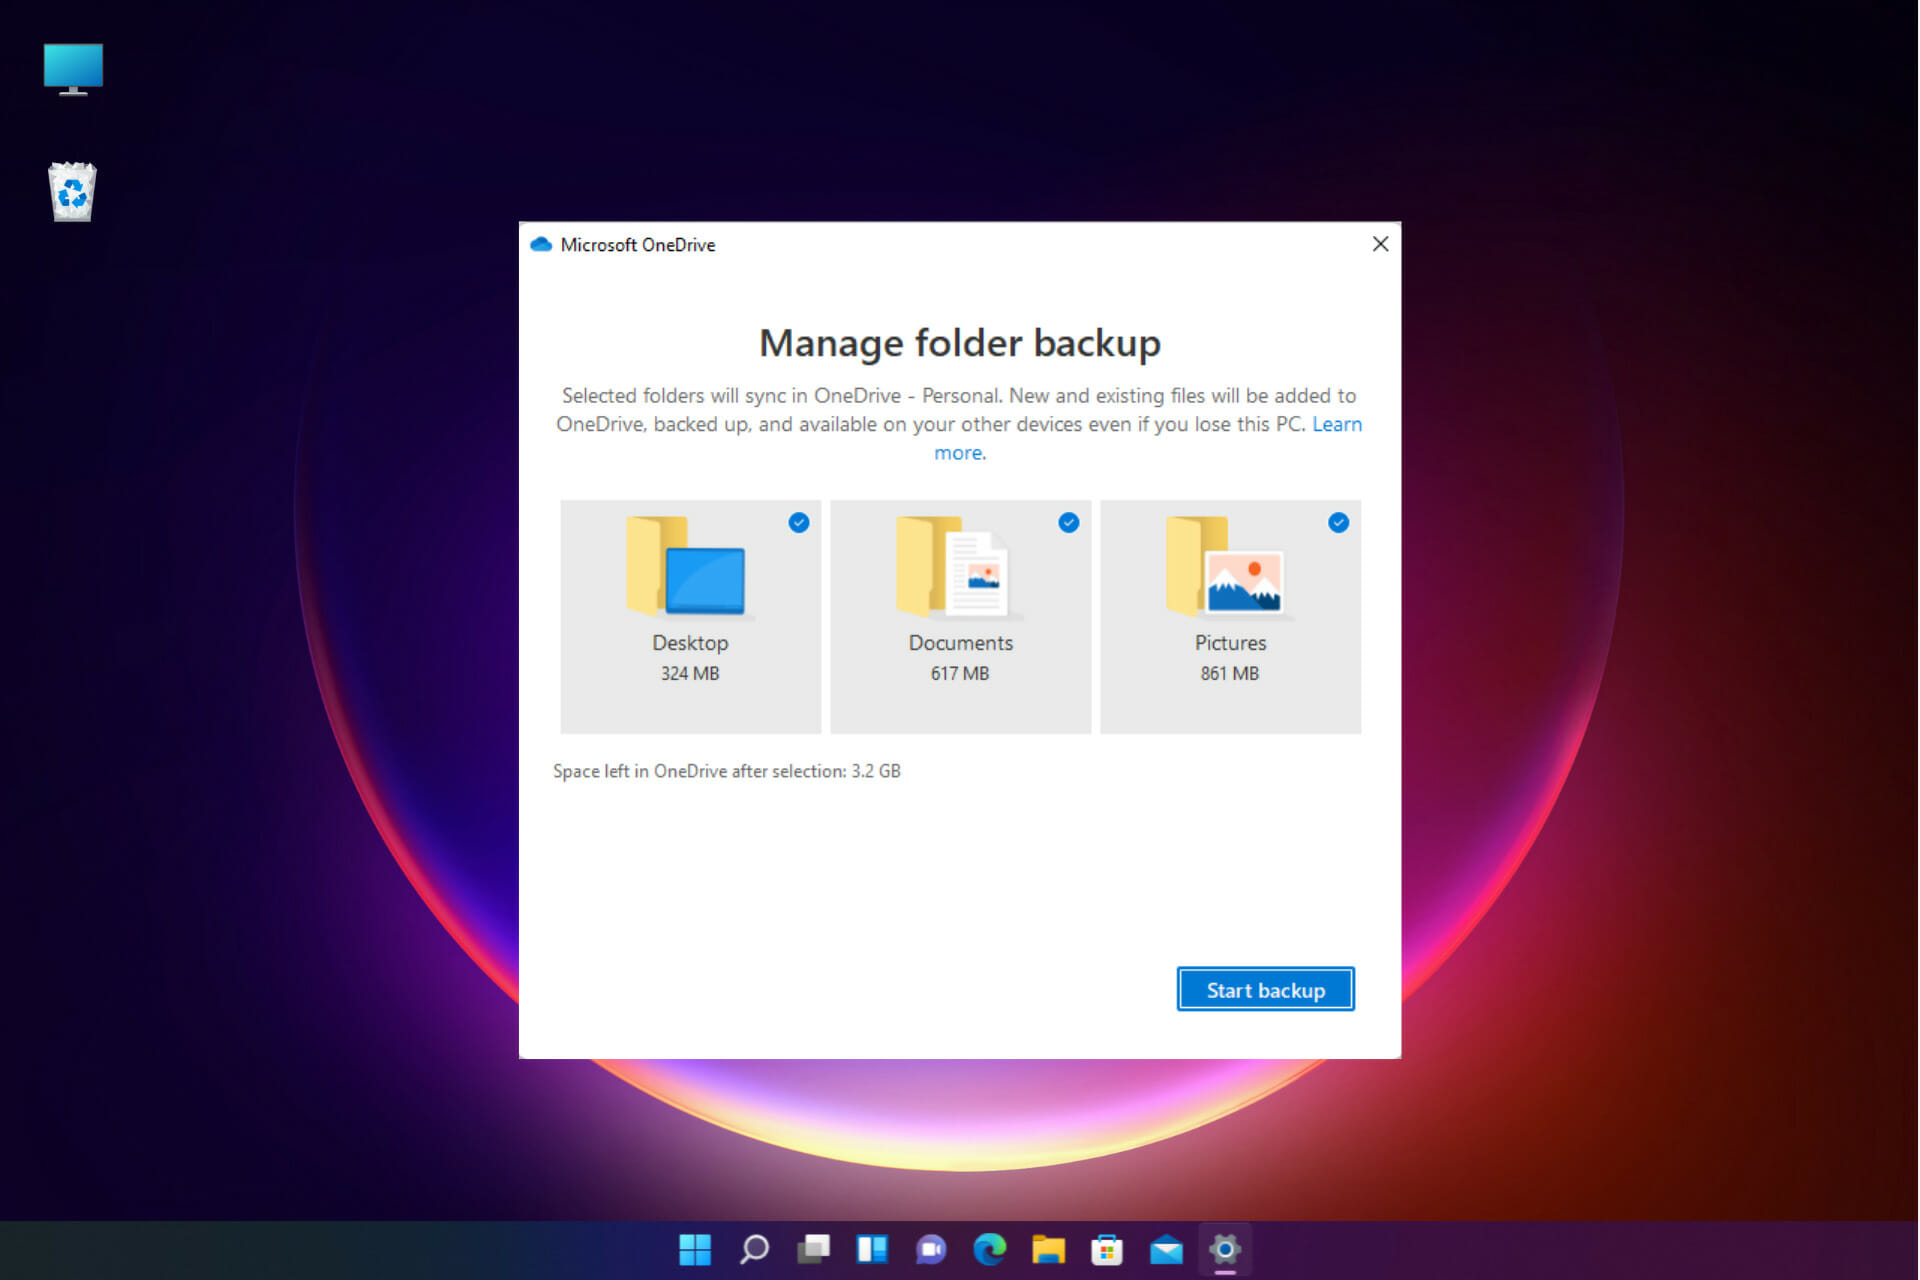The height and width of the screenshot is (1280, 1920).
Task: Close the Microsoft OneDrive dialog
Action: tap(1380, 244)
